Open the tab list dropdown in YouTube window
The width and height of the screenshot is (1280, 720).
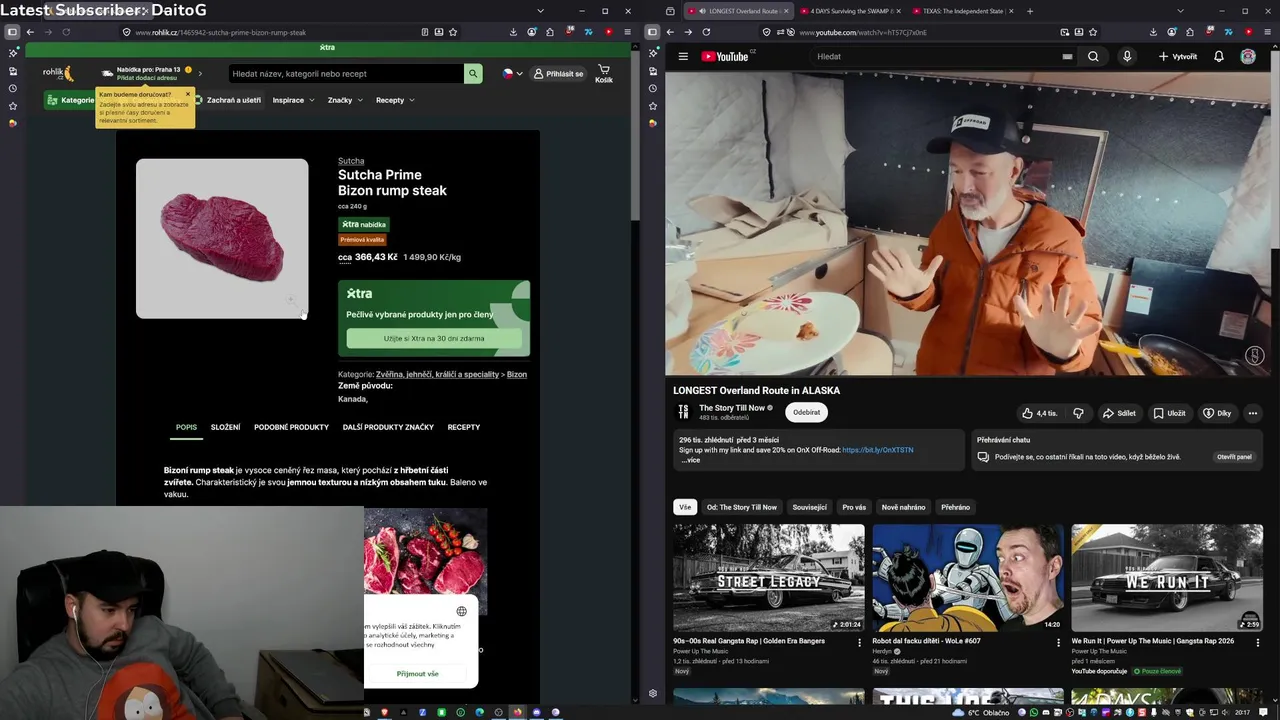point(1181,11)
